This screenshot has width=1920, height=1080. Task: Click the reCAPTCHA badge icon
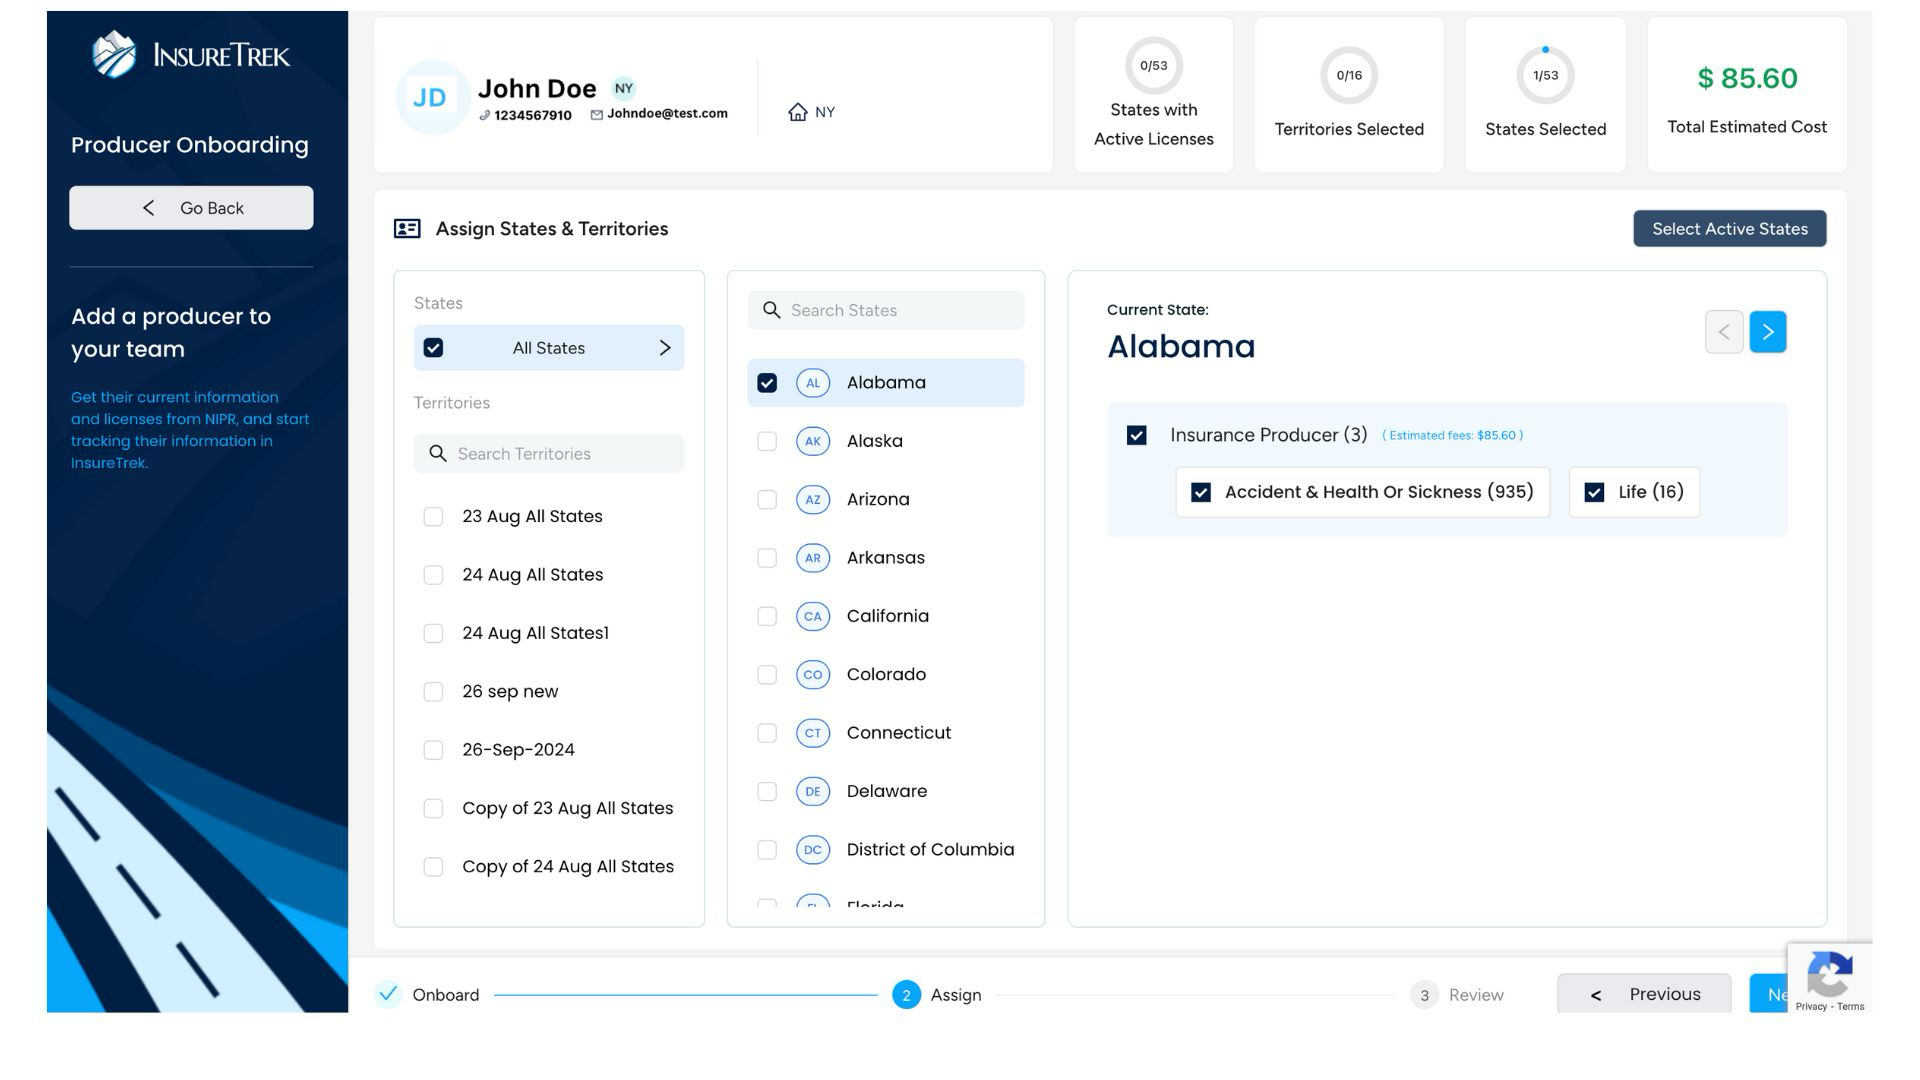tap(1829, 975)
